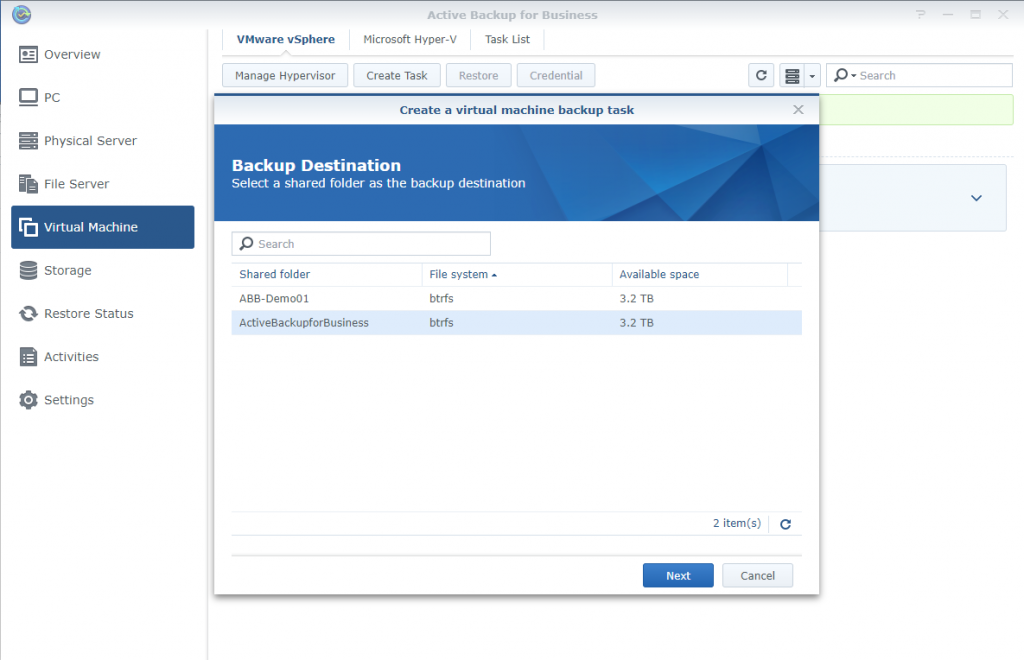Click the shared folder search field
Viewport: 1024px width, 660px height.
361,244
